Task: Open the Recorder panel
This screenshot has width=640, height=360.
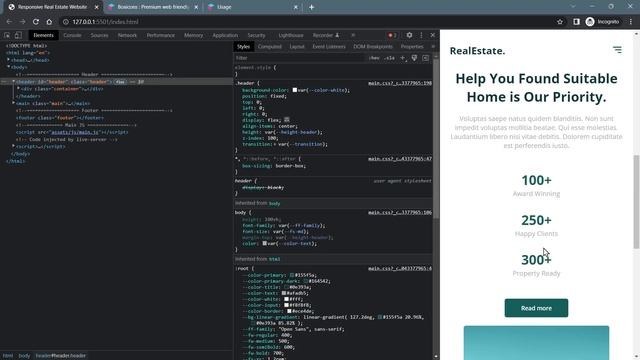Action: (326, 36)
